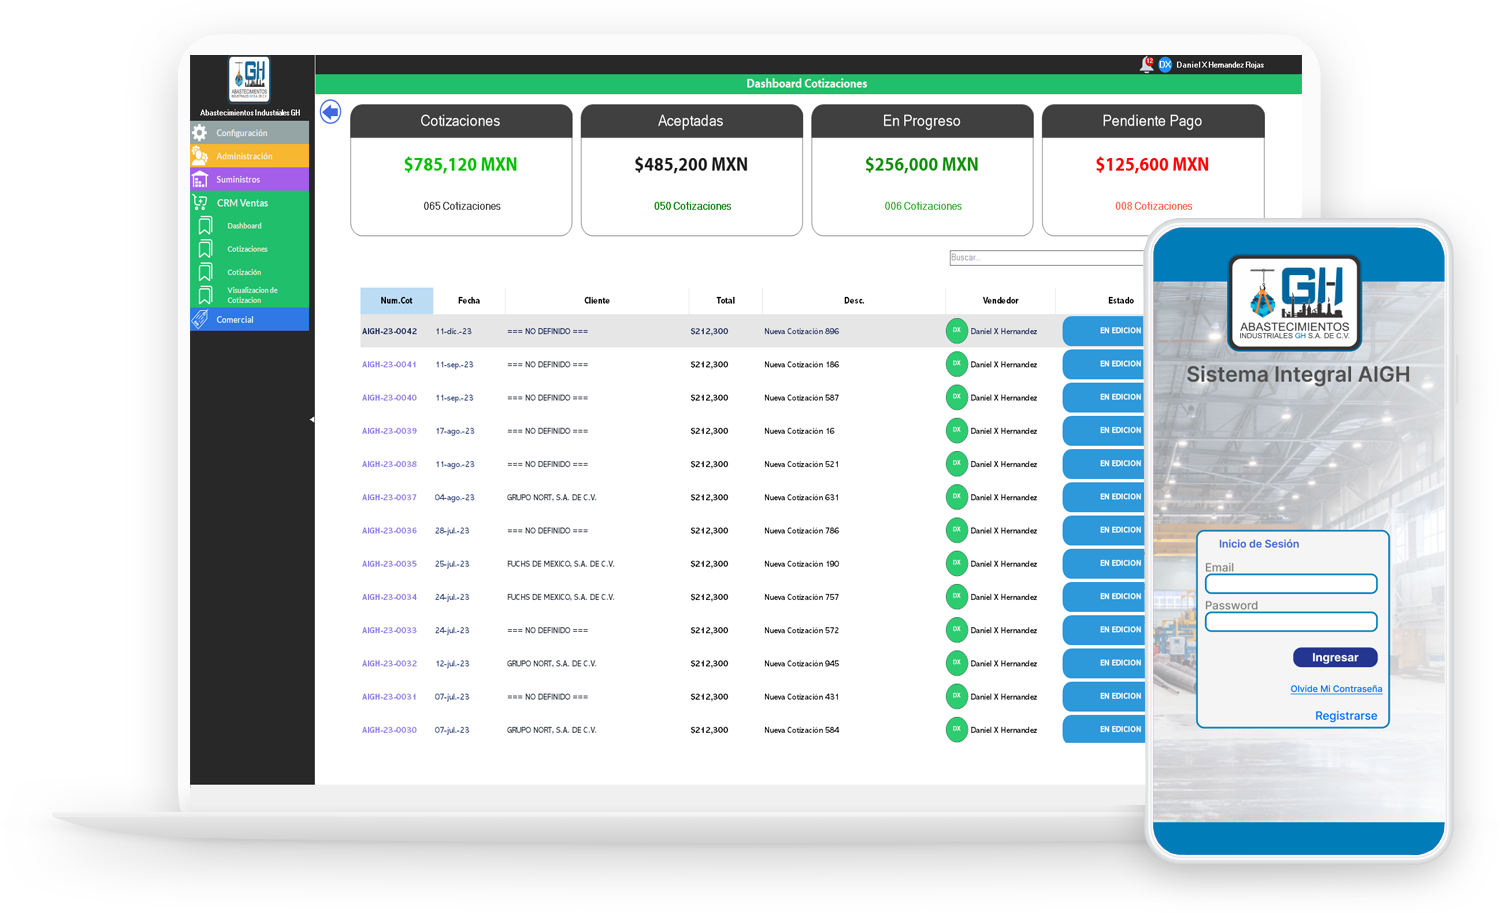Expand the CRM Ventas menu section

pos(243,203)
